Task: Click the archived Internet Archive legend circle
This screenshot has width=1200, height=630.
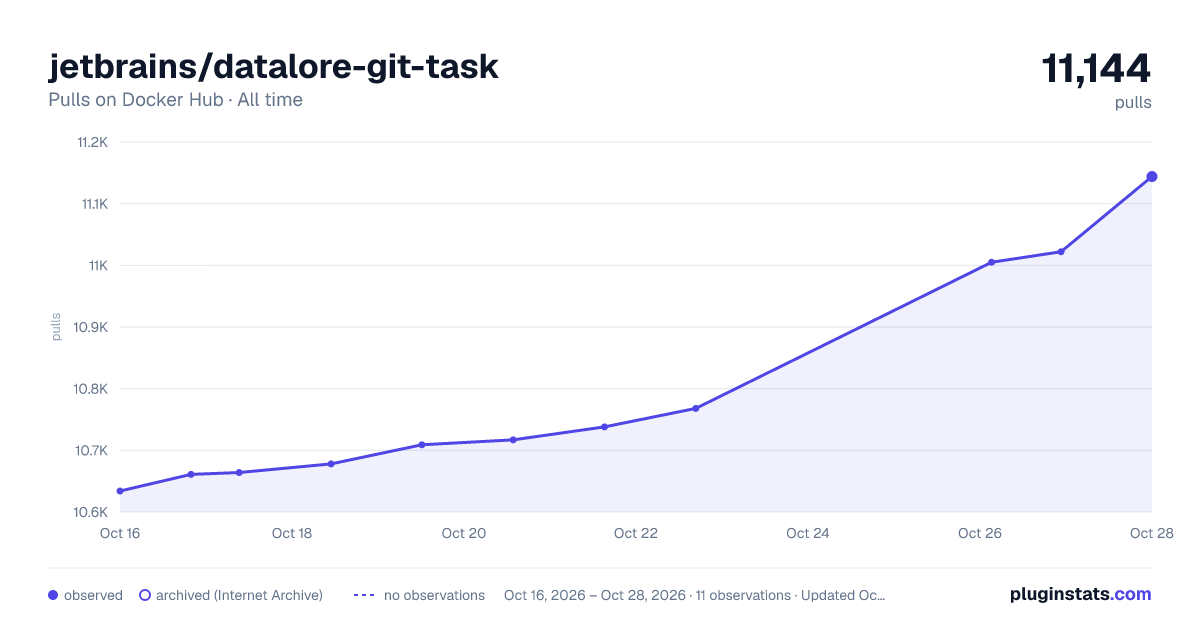Action: [x=145, y=595]
